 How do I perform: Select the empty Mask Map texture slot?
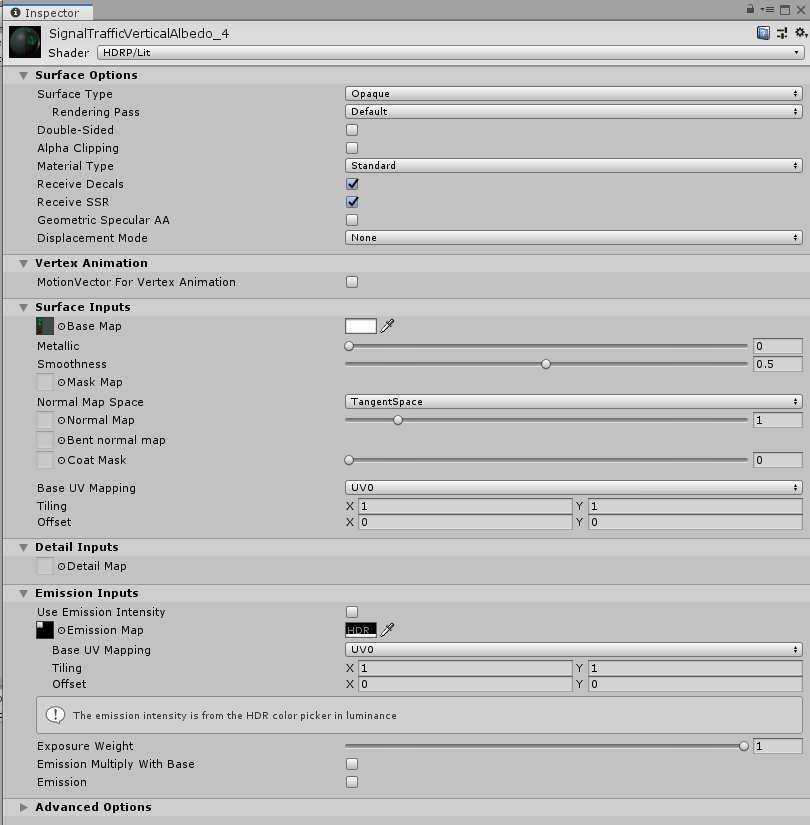point(45,382)
